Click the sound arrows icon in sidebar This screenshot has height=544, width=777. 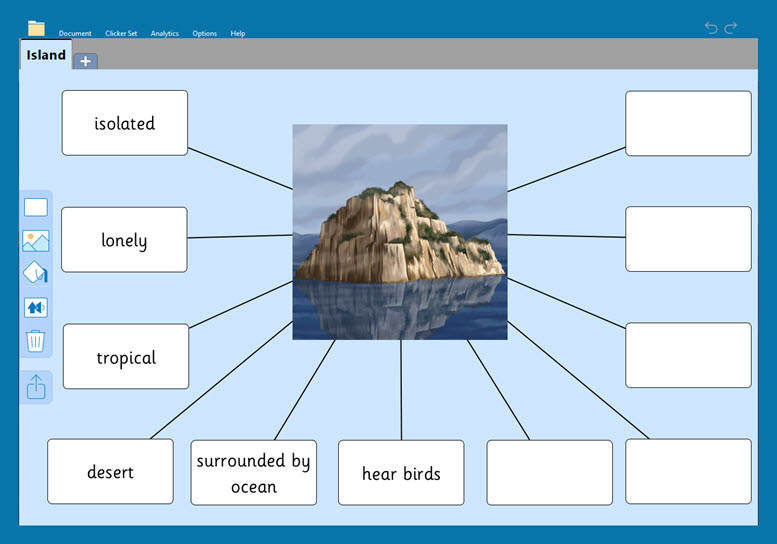click(x=35, y=308)
